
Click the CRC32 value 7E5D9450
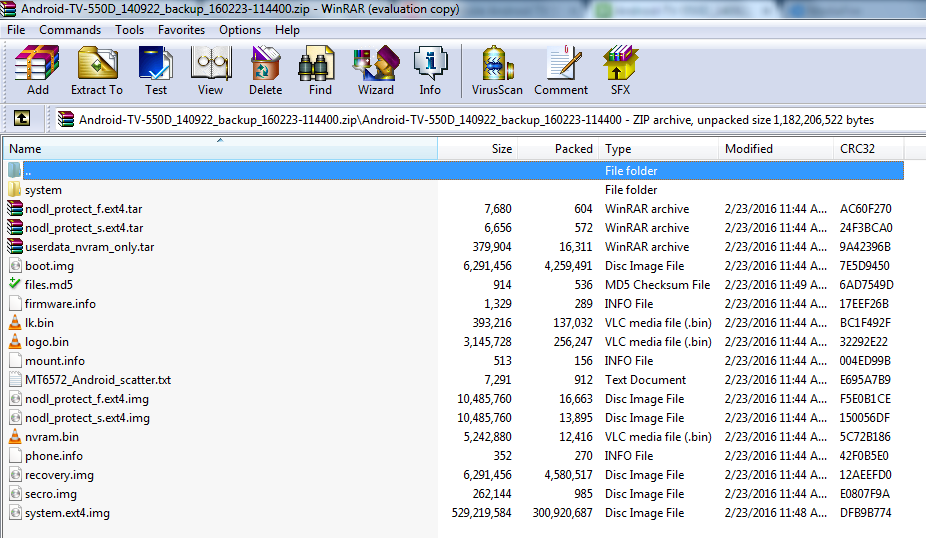pyautogui.click(x=865, y=266)
